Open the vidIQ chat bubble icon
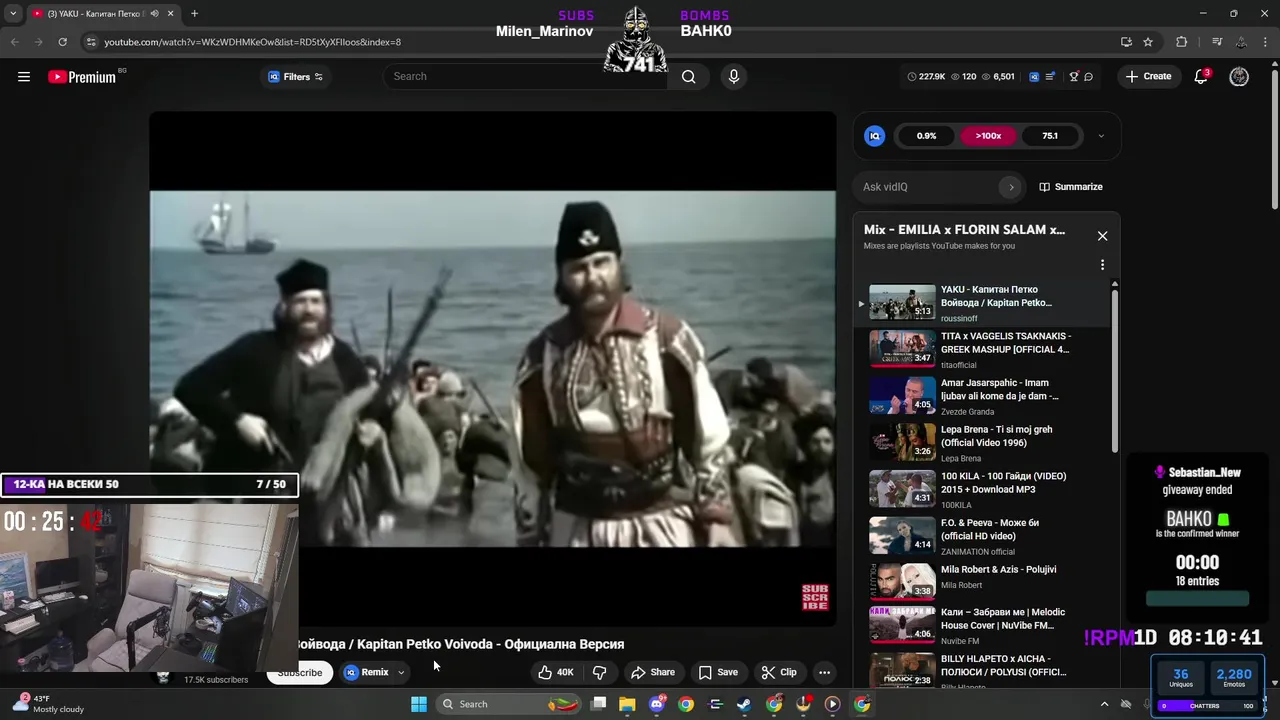 pyautogui.click(x=1089, y=77)
